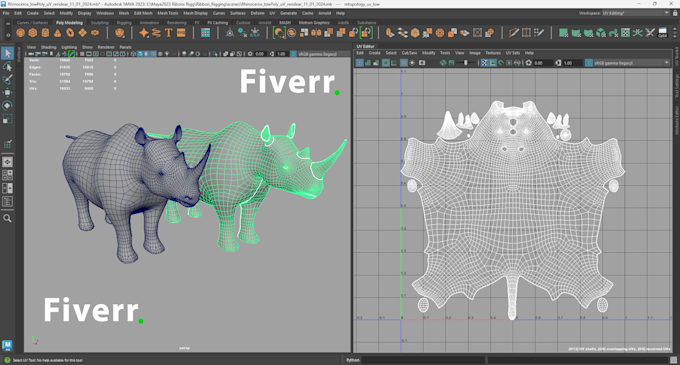Open the Renderer menu in viewport panel
Viewport: 680px width, 365px height.
point(106,47)
